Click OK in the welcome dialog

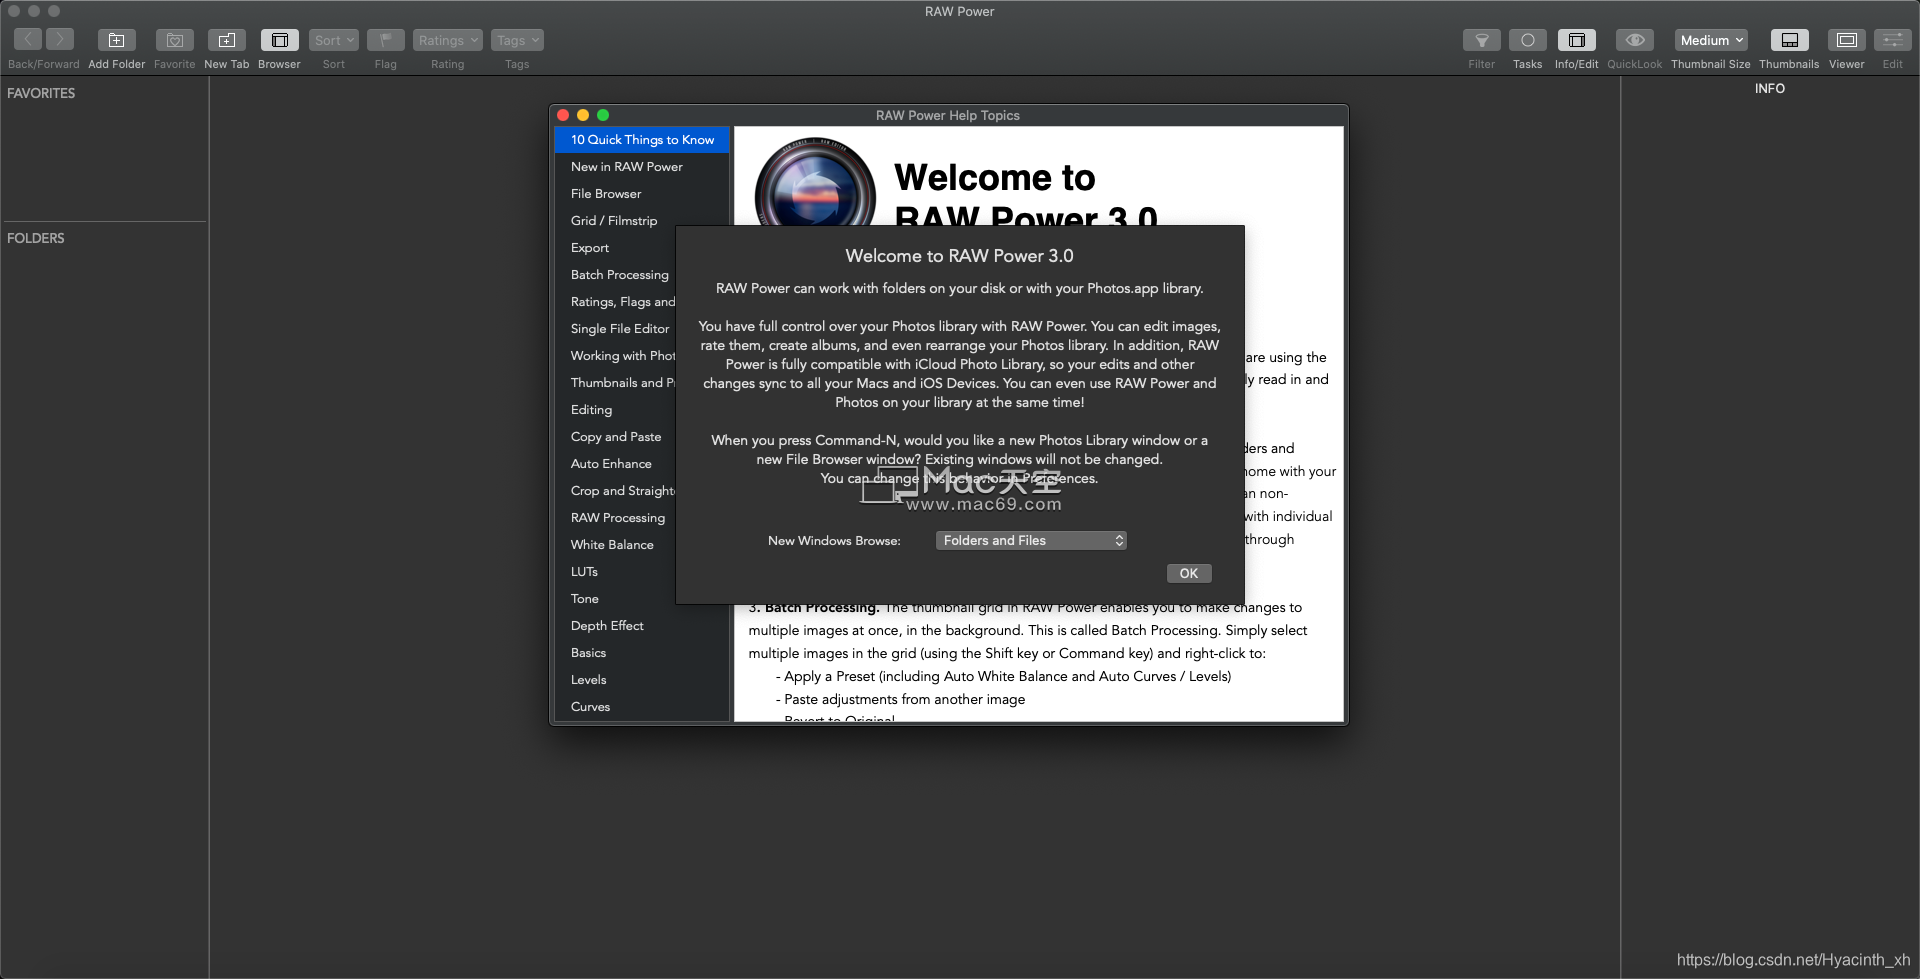tap(1189, 573)
